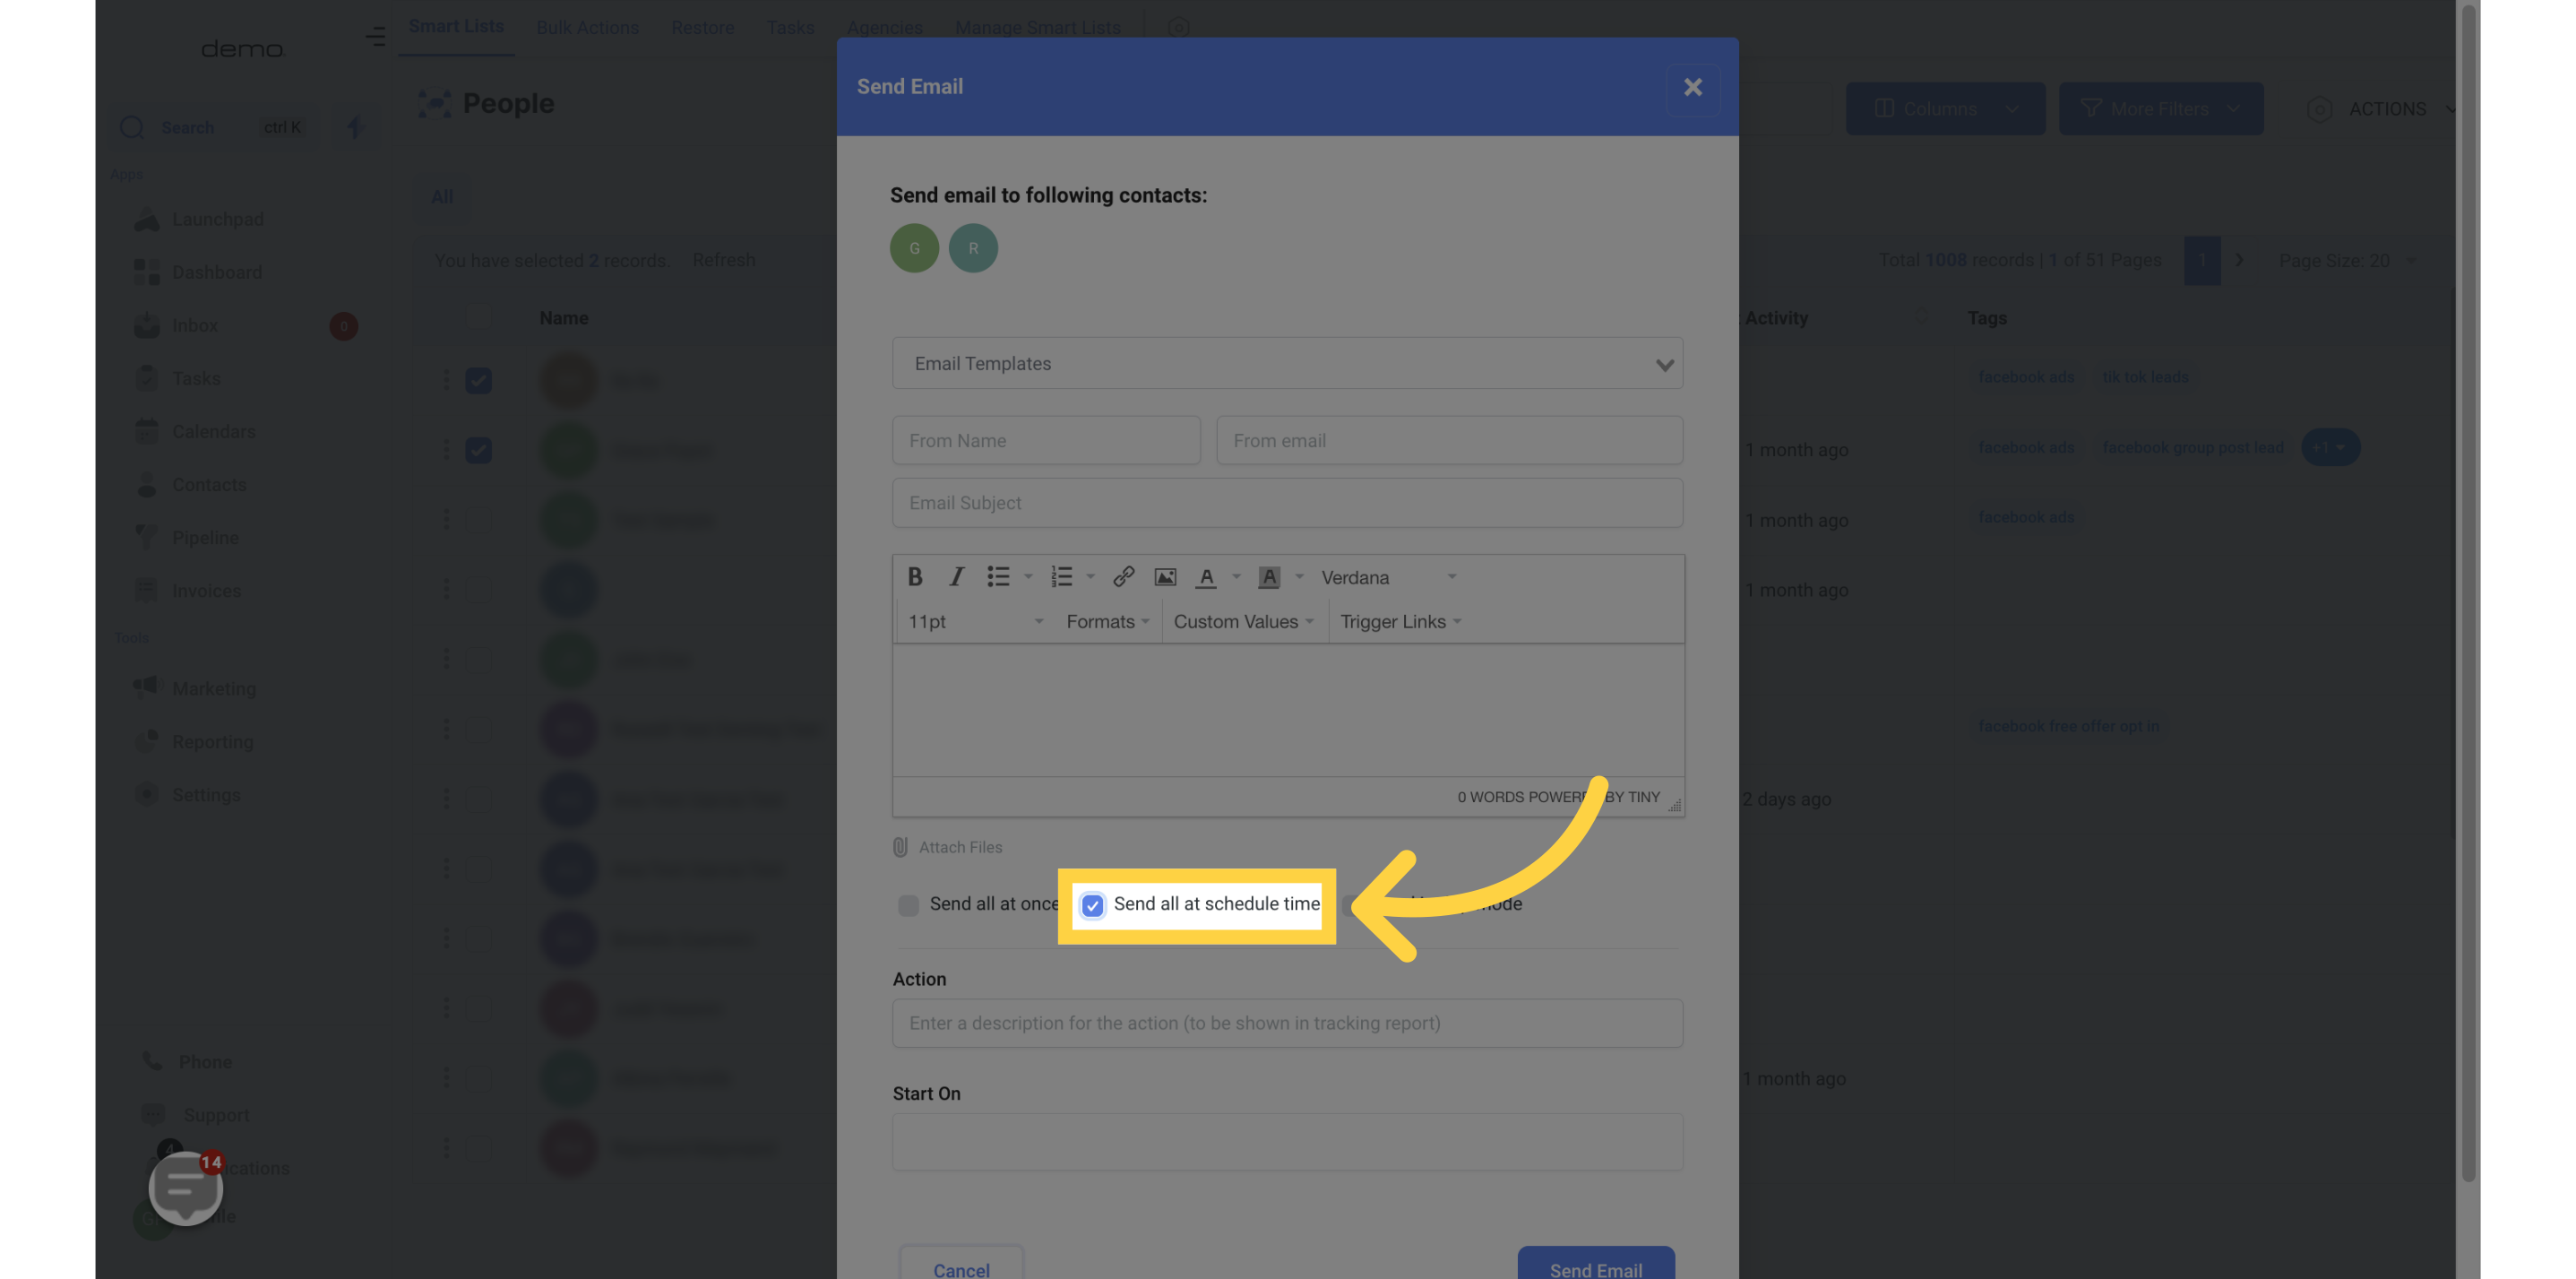
Task: Click the Bold formatting icon
Action: click(917, 579)
